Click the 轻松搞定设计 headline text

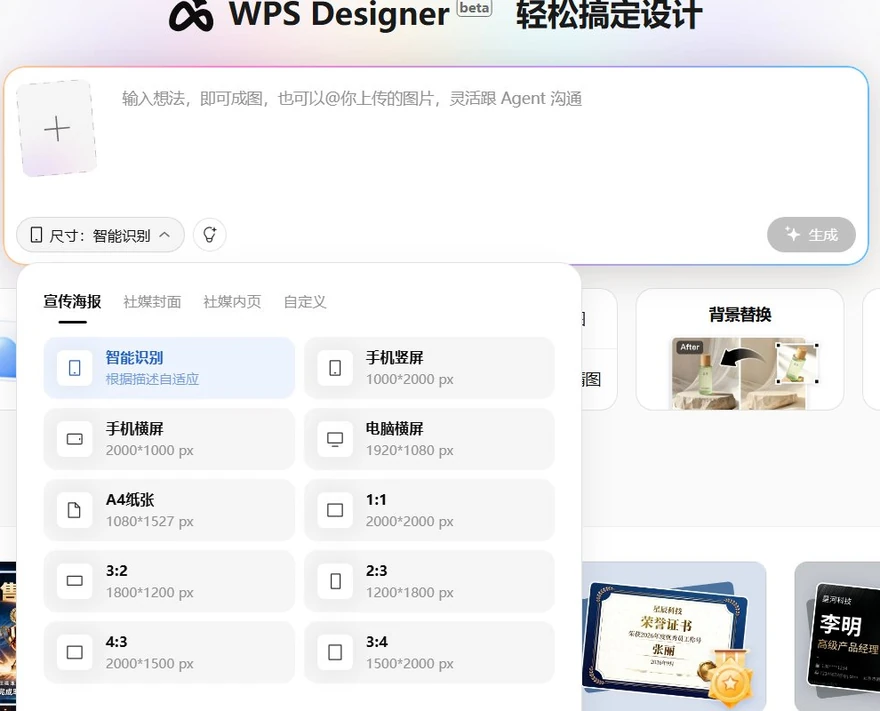pos(609,15)
